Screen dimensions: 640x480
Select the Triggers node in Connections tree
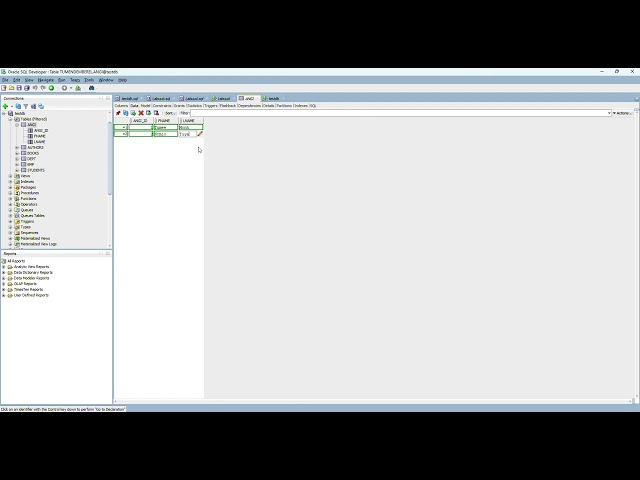(27, 221)
